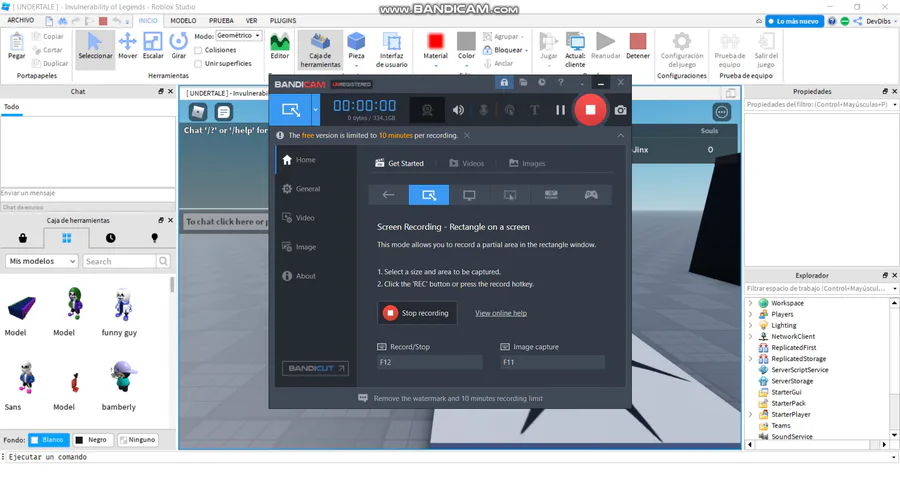Image resolution: width=900 pixels, height=482 pixels.
Task: Click Lo más nuevo button
Action: tap(794, 21)
